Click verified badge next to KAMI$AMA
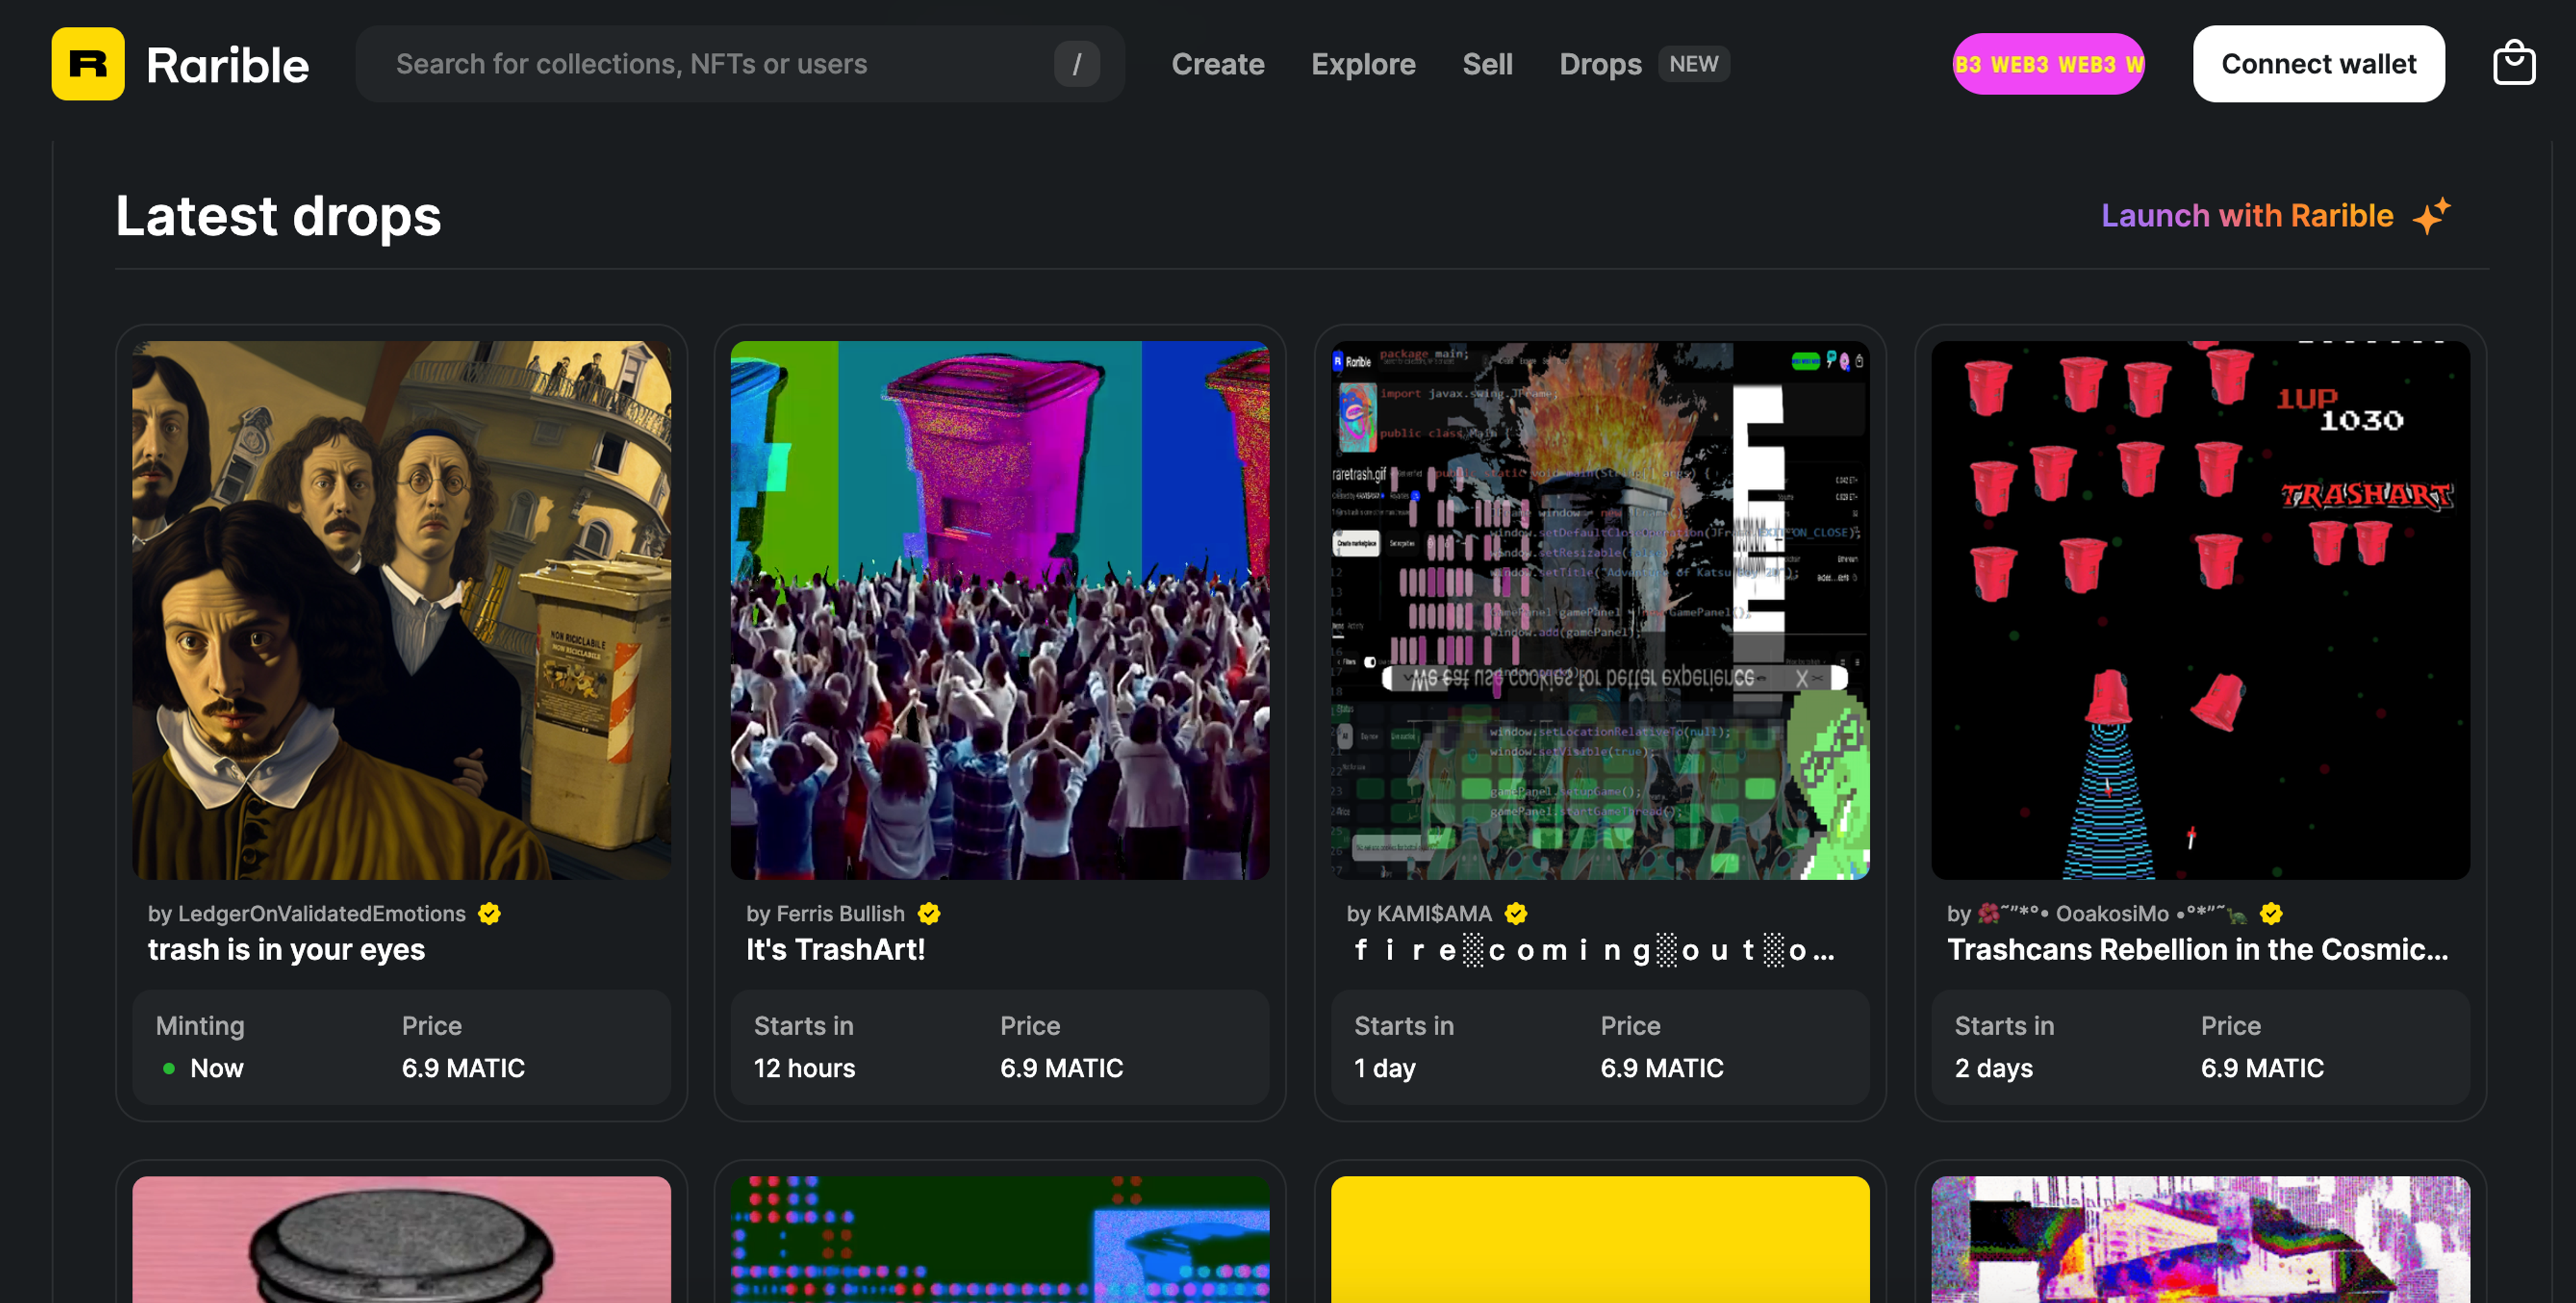 pyautogui.click(x=1516, y=913)
